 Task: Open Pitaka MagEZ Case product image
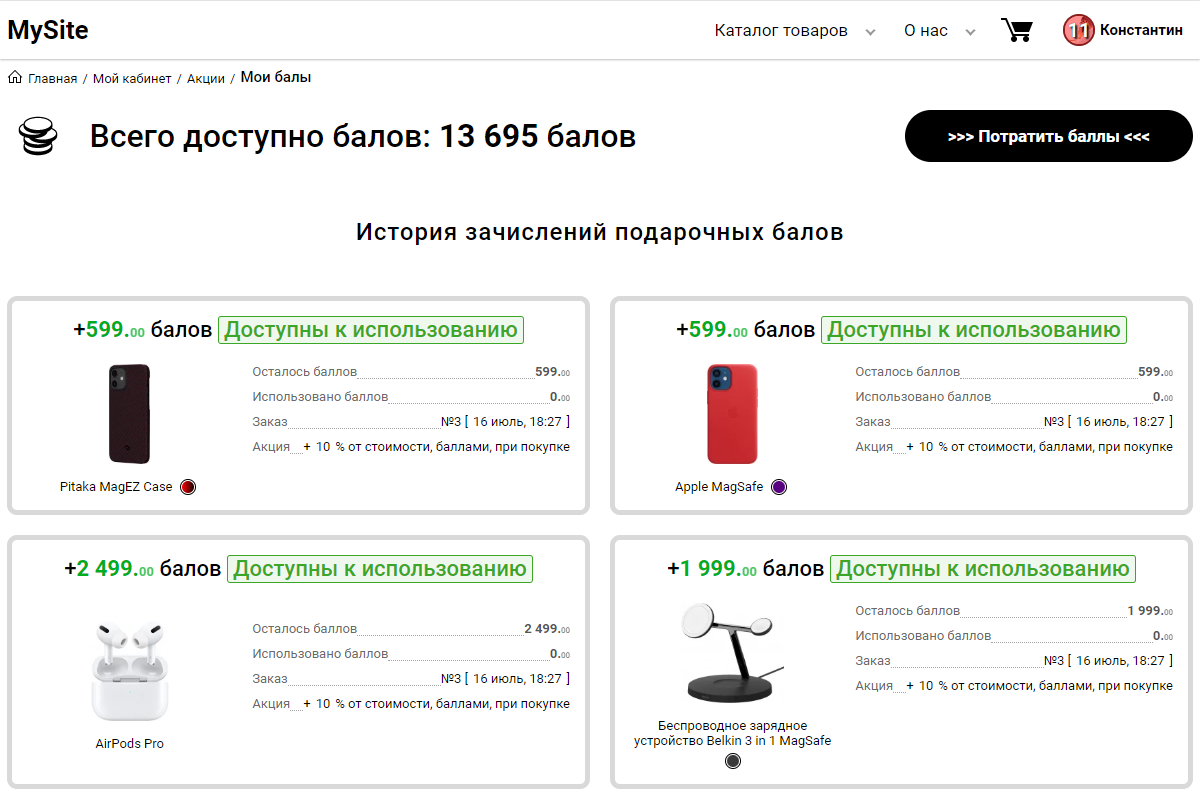[129, 414]
